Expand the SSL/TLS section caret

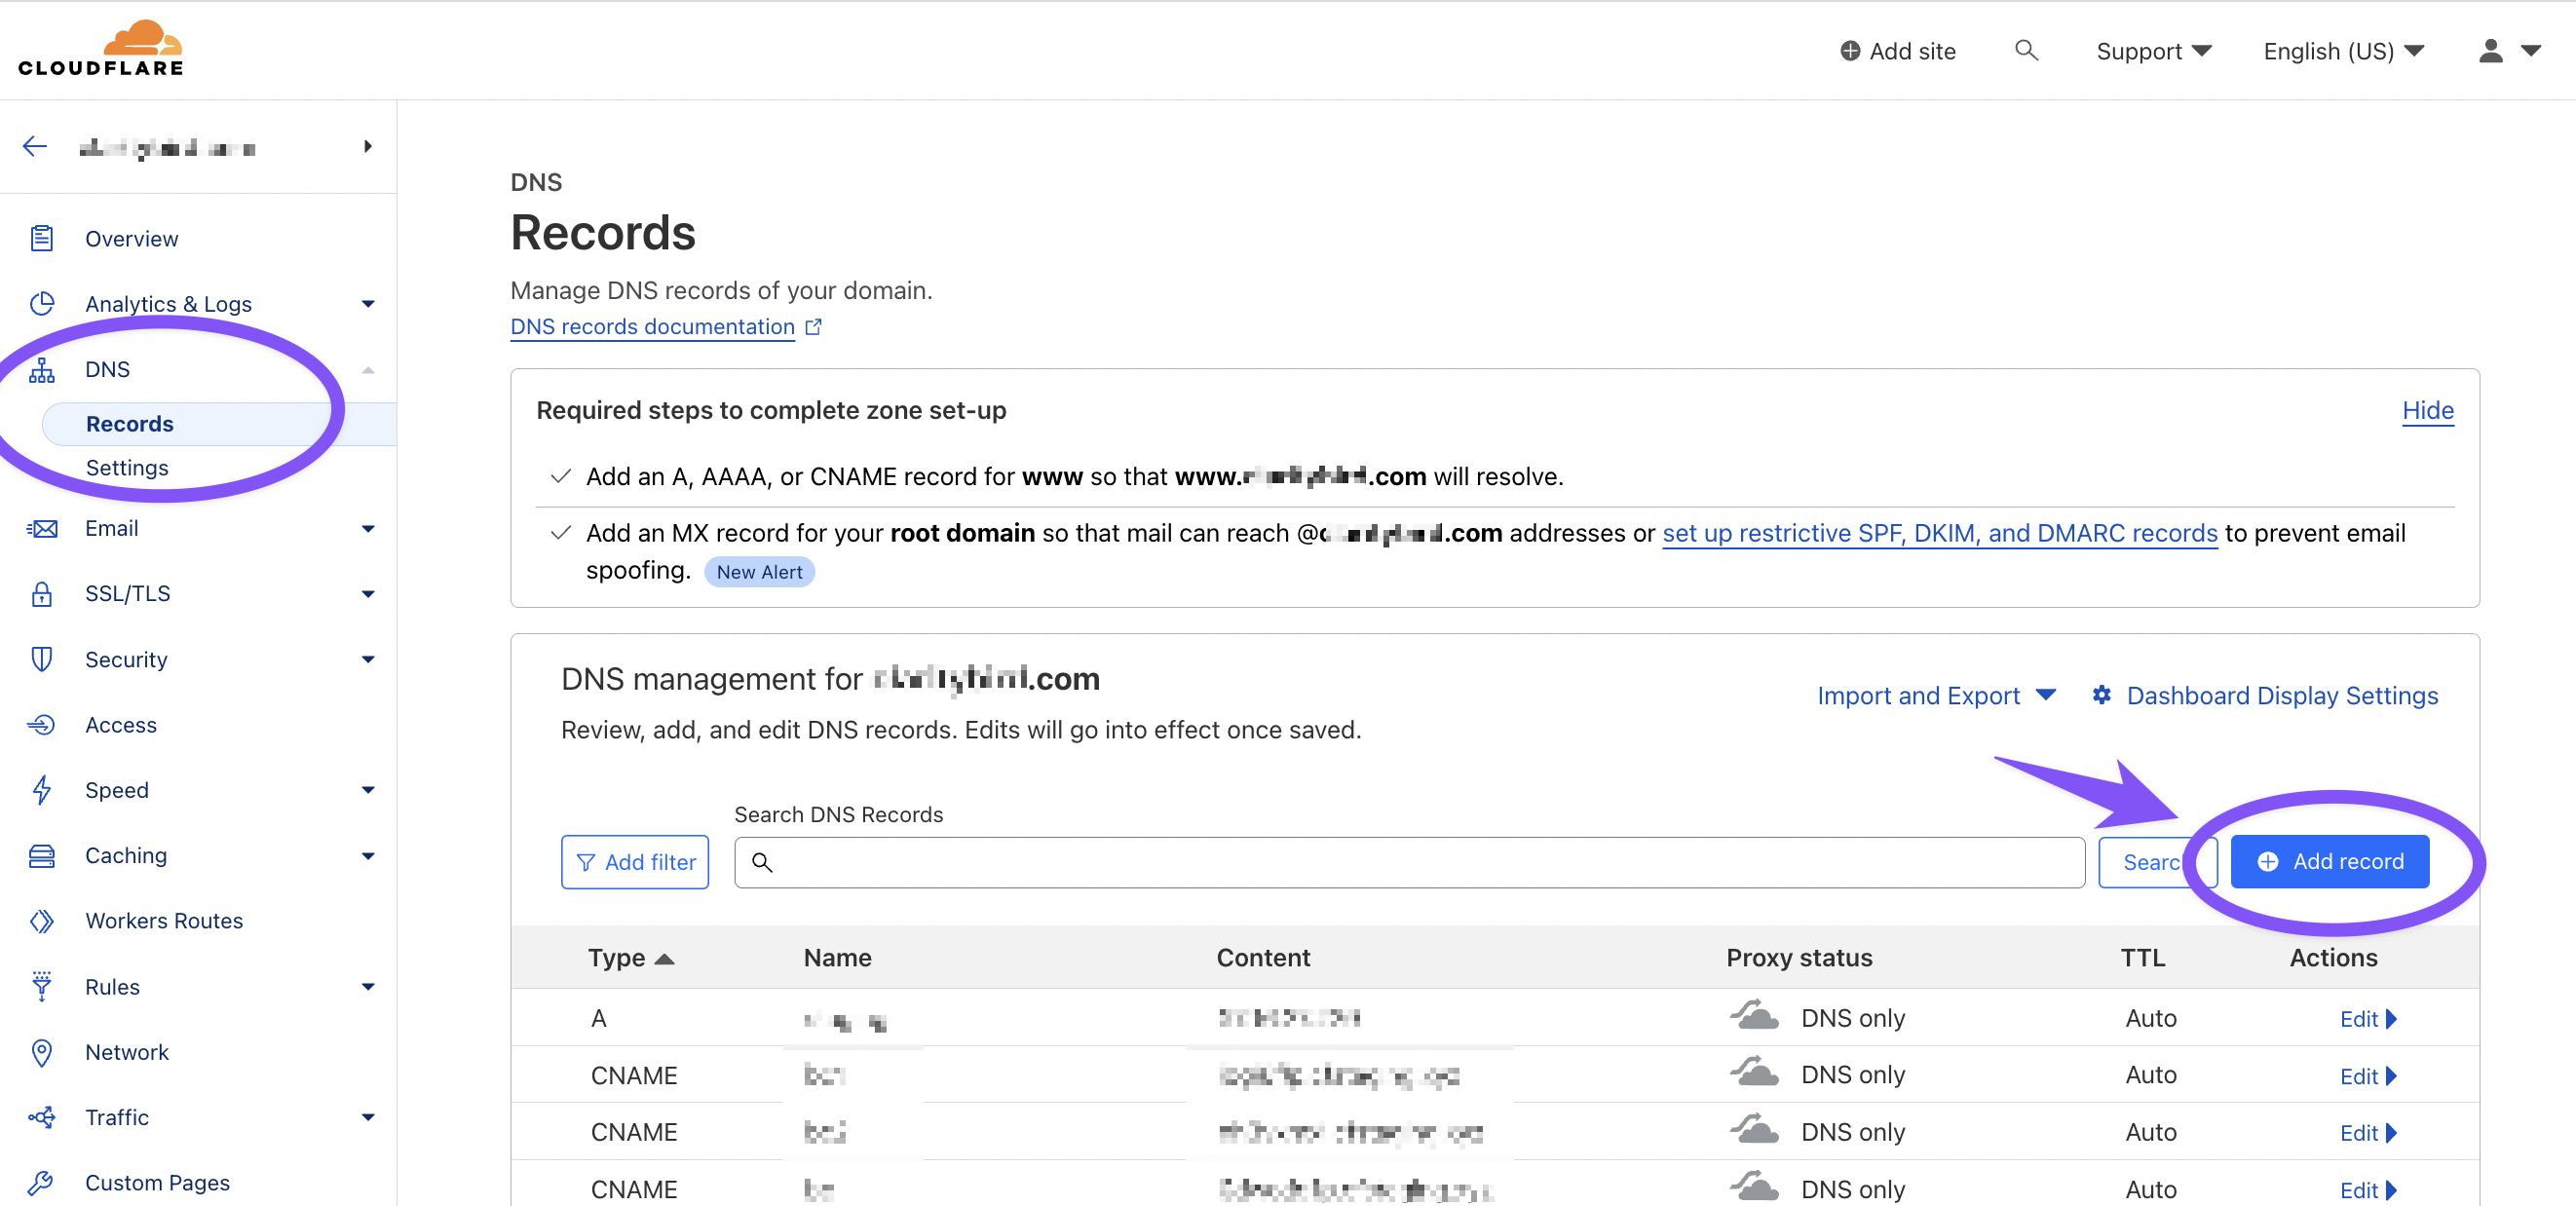(x=368, y=593)
